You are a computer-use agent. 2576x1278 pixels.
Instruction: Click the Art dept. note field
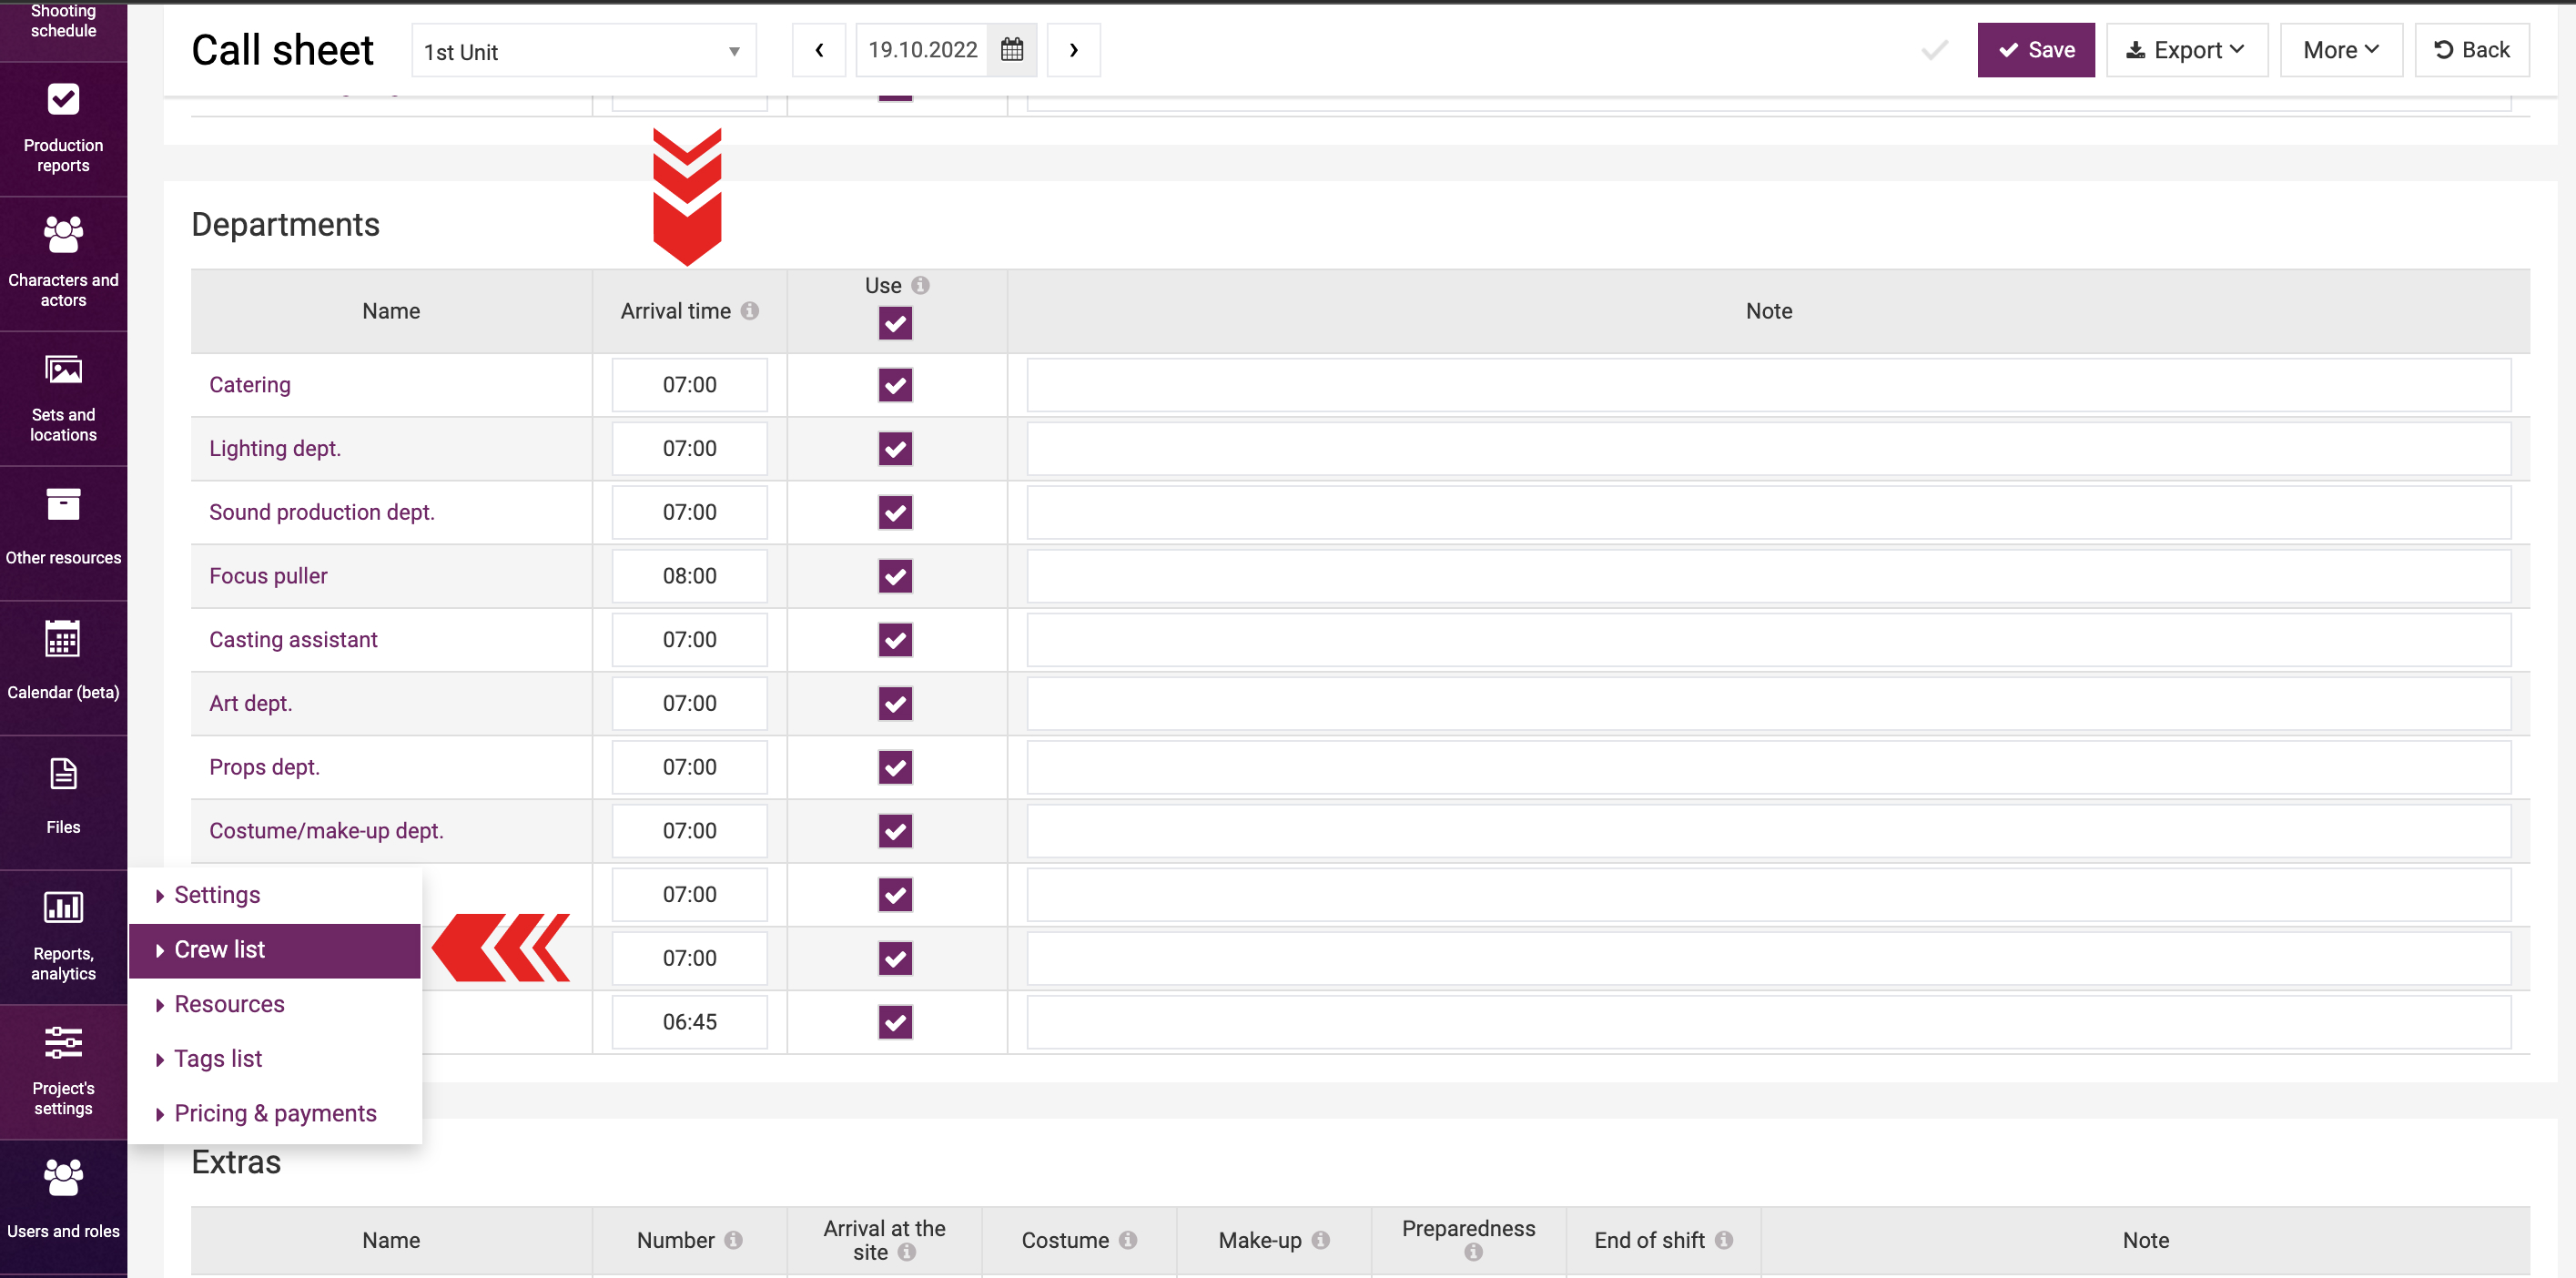point(1768,704)
